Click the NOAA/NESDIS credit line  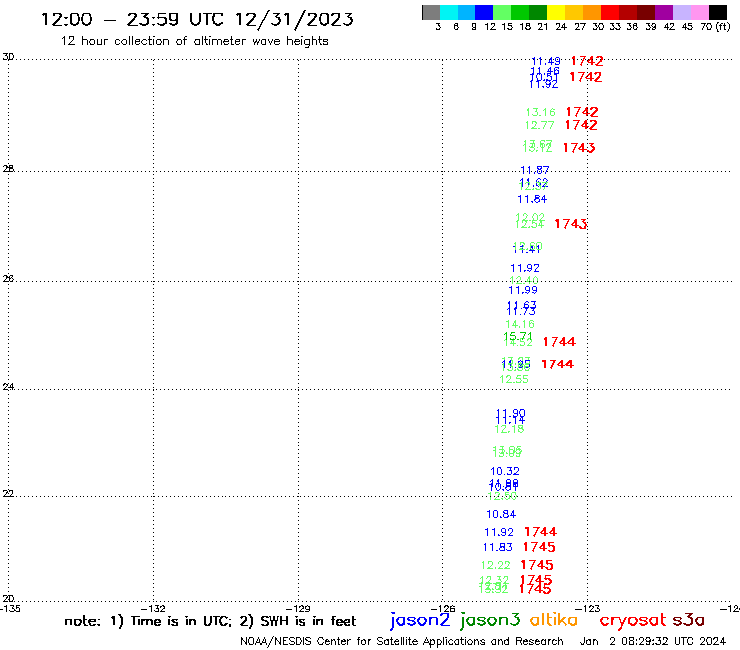coord(402,642)
